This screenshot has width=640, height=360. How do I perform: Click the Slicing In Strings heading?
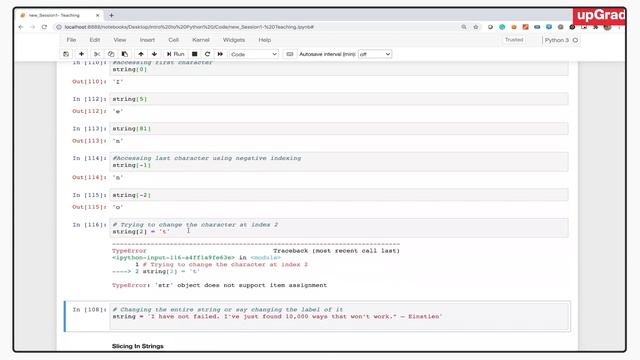[x=138, y=346]
